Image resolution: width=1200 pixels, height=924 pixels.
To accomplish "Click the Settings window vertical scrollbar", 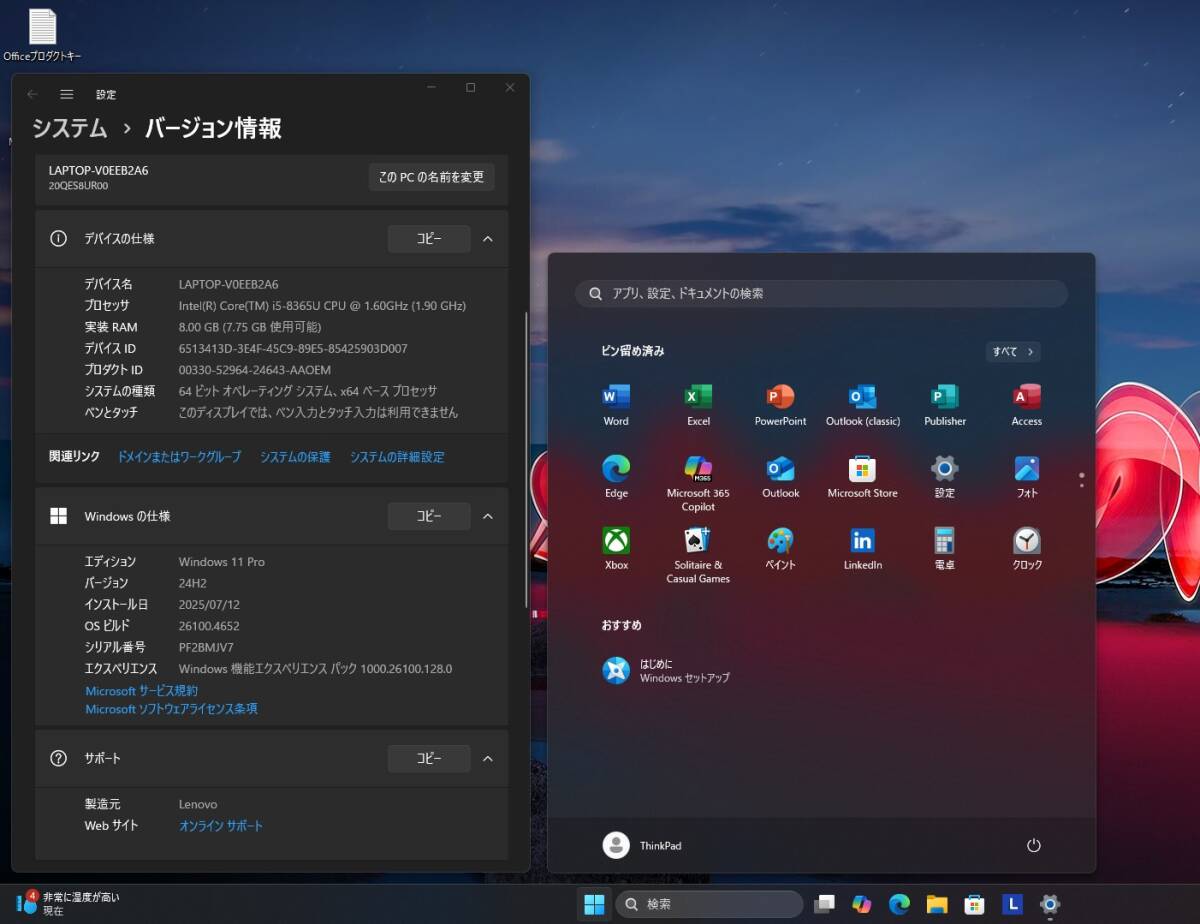I will tap(527, 460).
